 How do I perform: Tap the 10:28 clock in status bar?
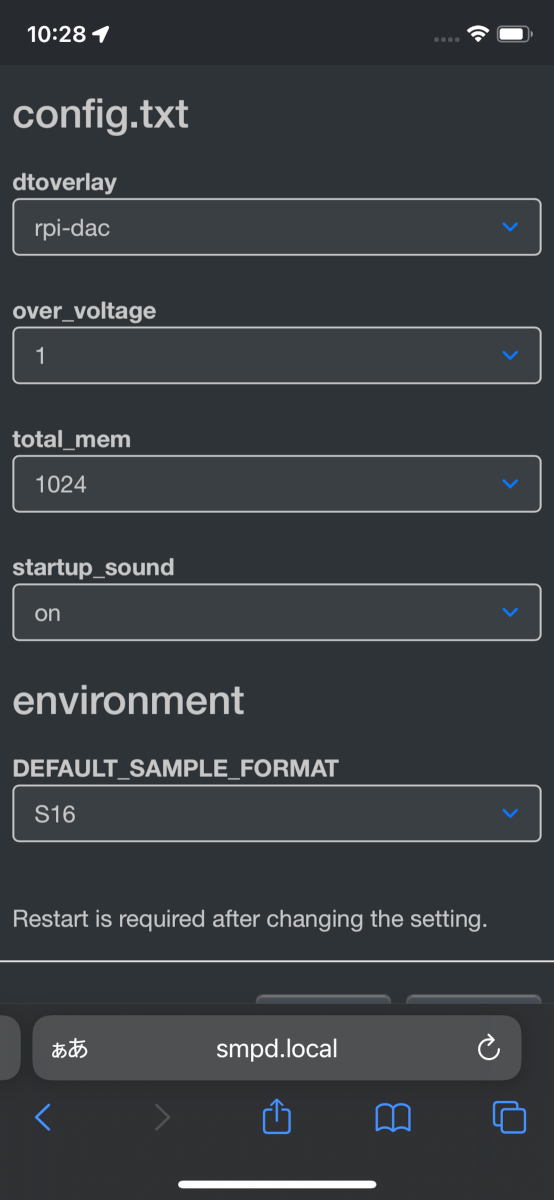point(55,34)
